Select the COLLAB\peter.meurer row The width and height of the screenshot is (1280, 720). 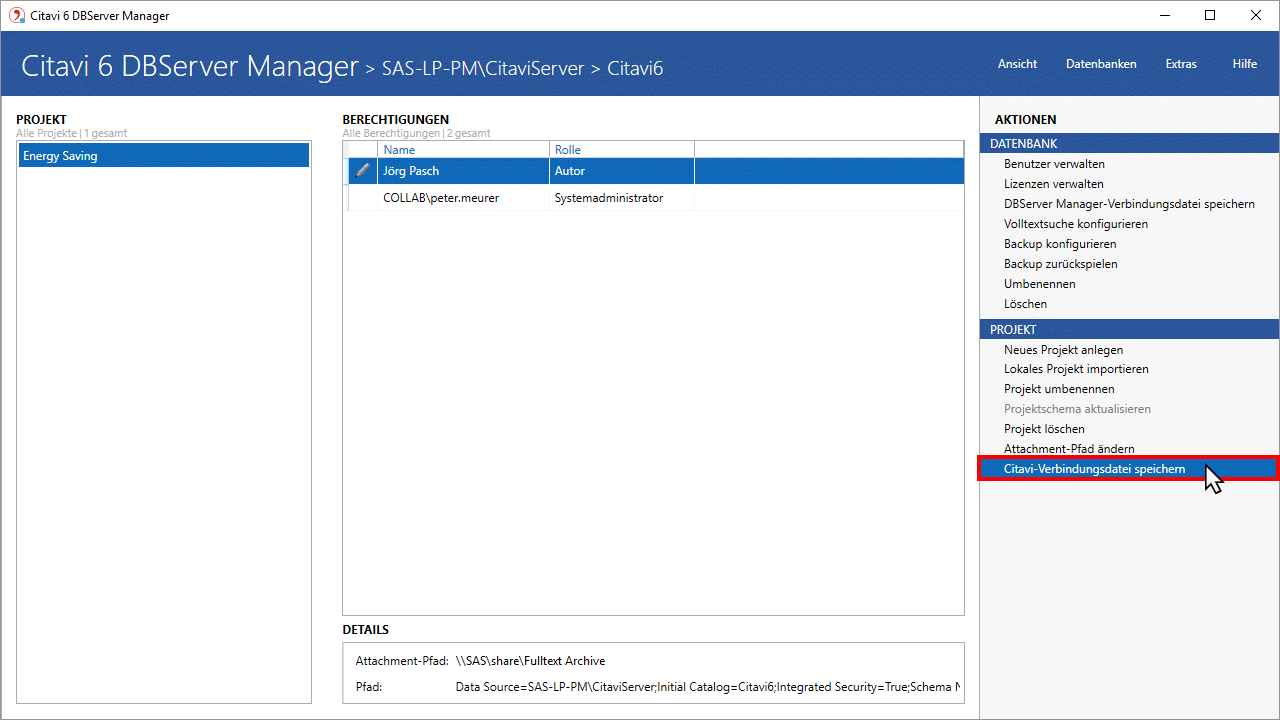coord(654,198)
